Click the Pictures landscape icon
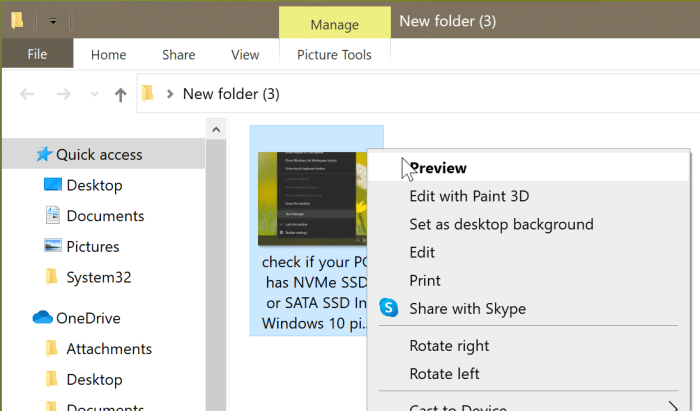The width and height of the screenshot is (700, 411). (x=53, y=245)
